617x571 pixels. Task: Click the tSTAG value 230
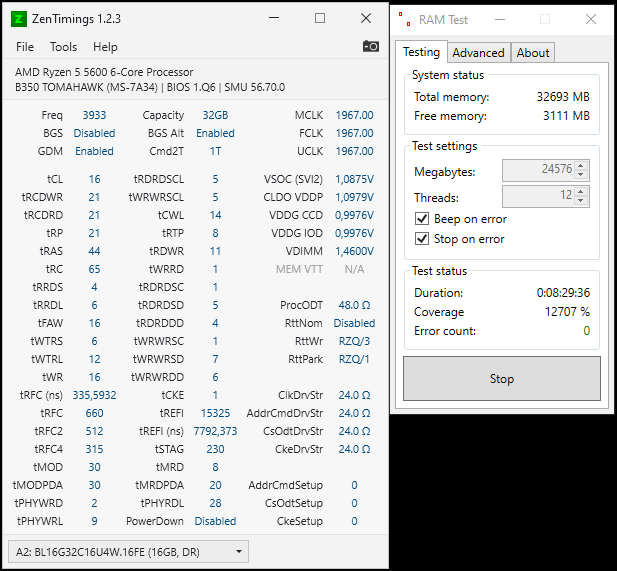pos(215,449)
